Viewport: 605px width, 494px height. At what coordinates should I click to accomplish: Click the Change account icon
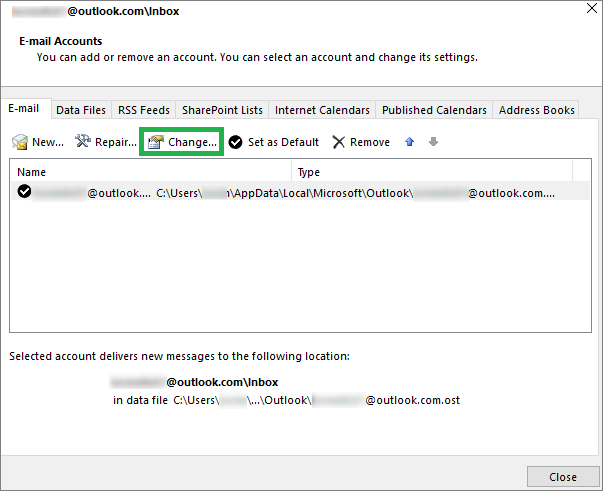[156, 142]
